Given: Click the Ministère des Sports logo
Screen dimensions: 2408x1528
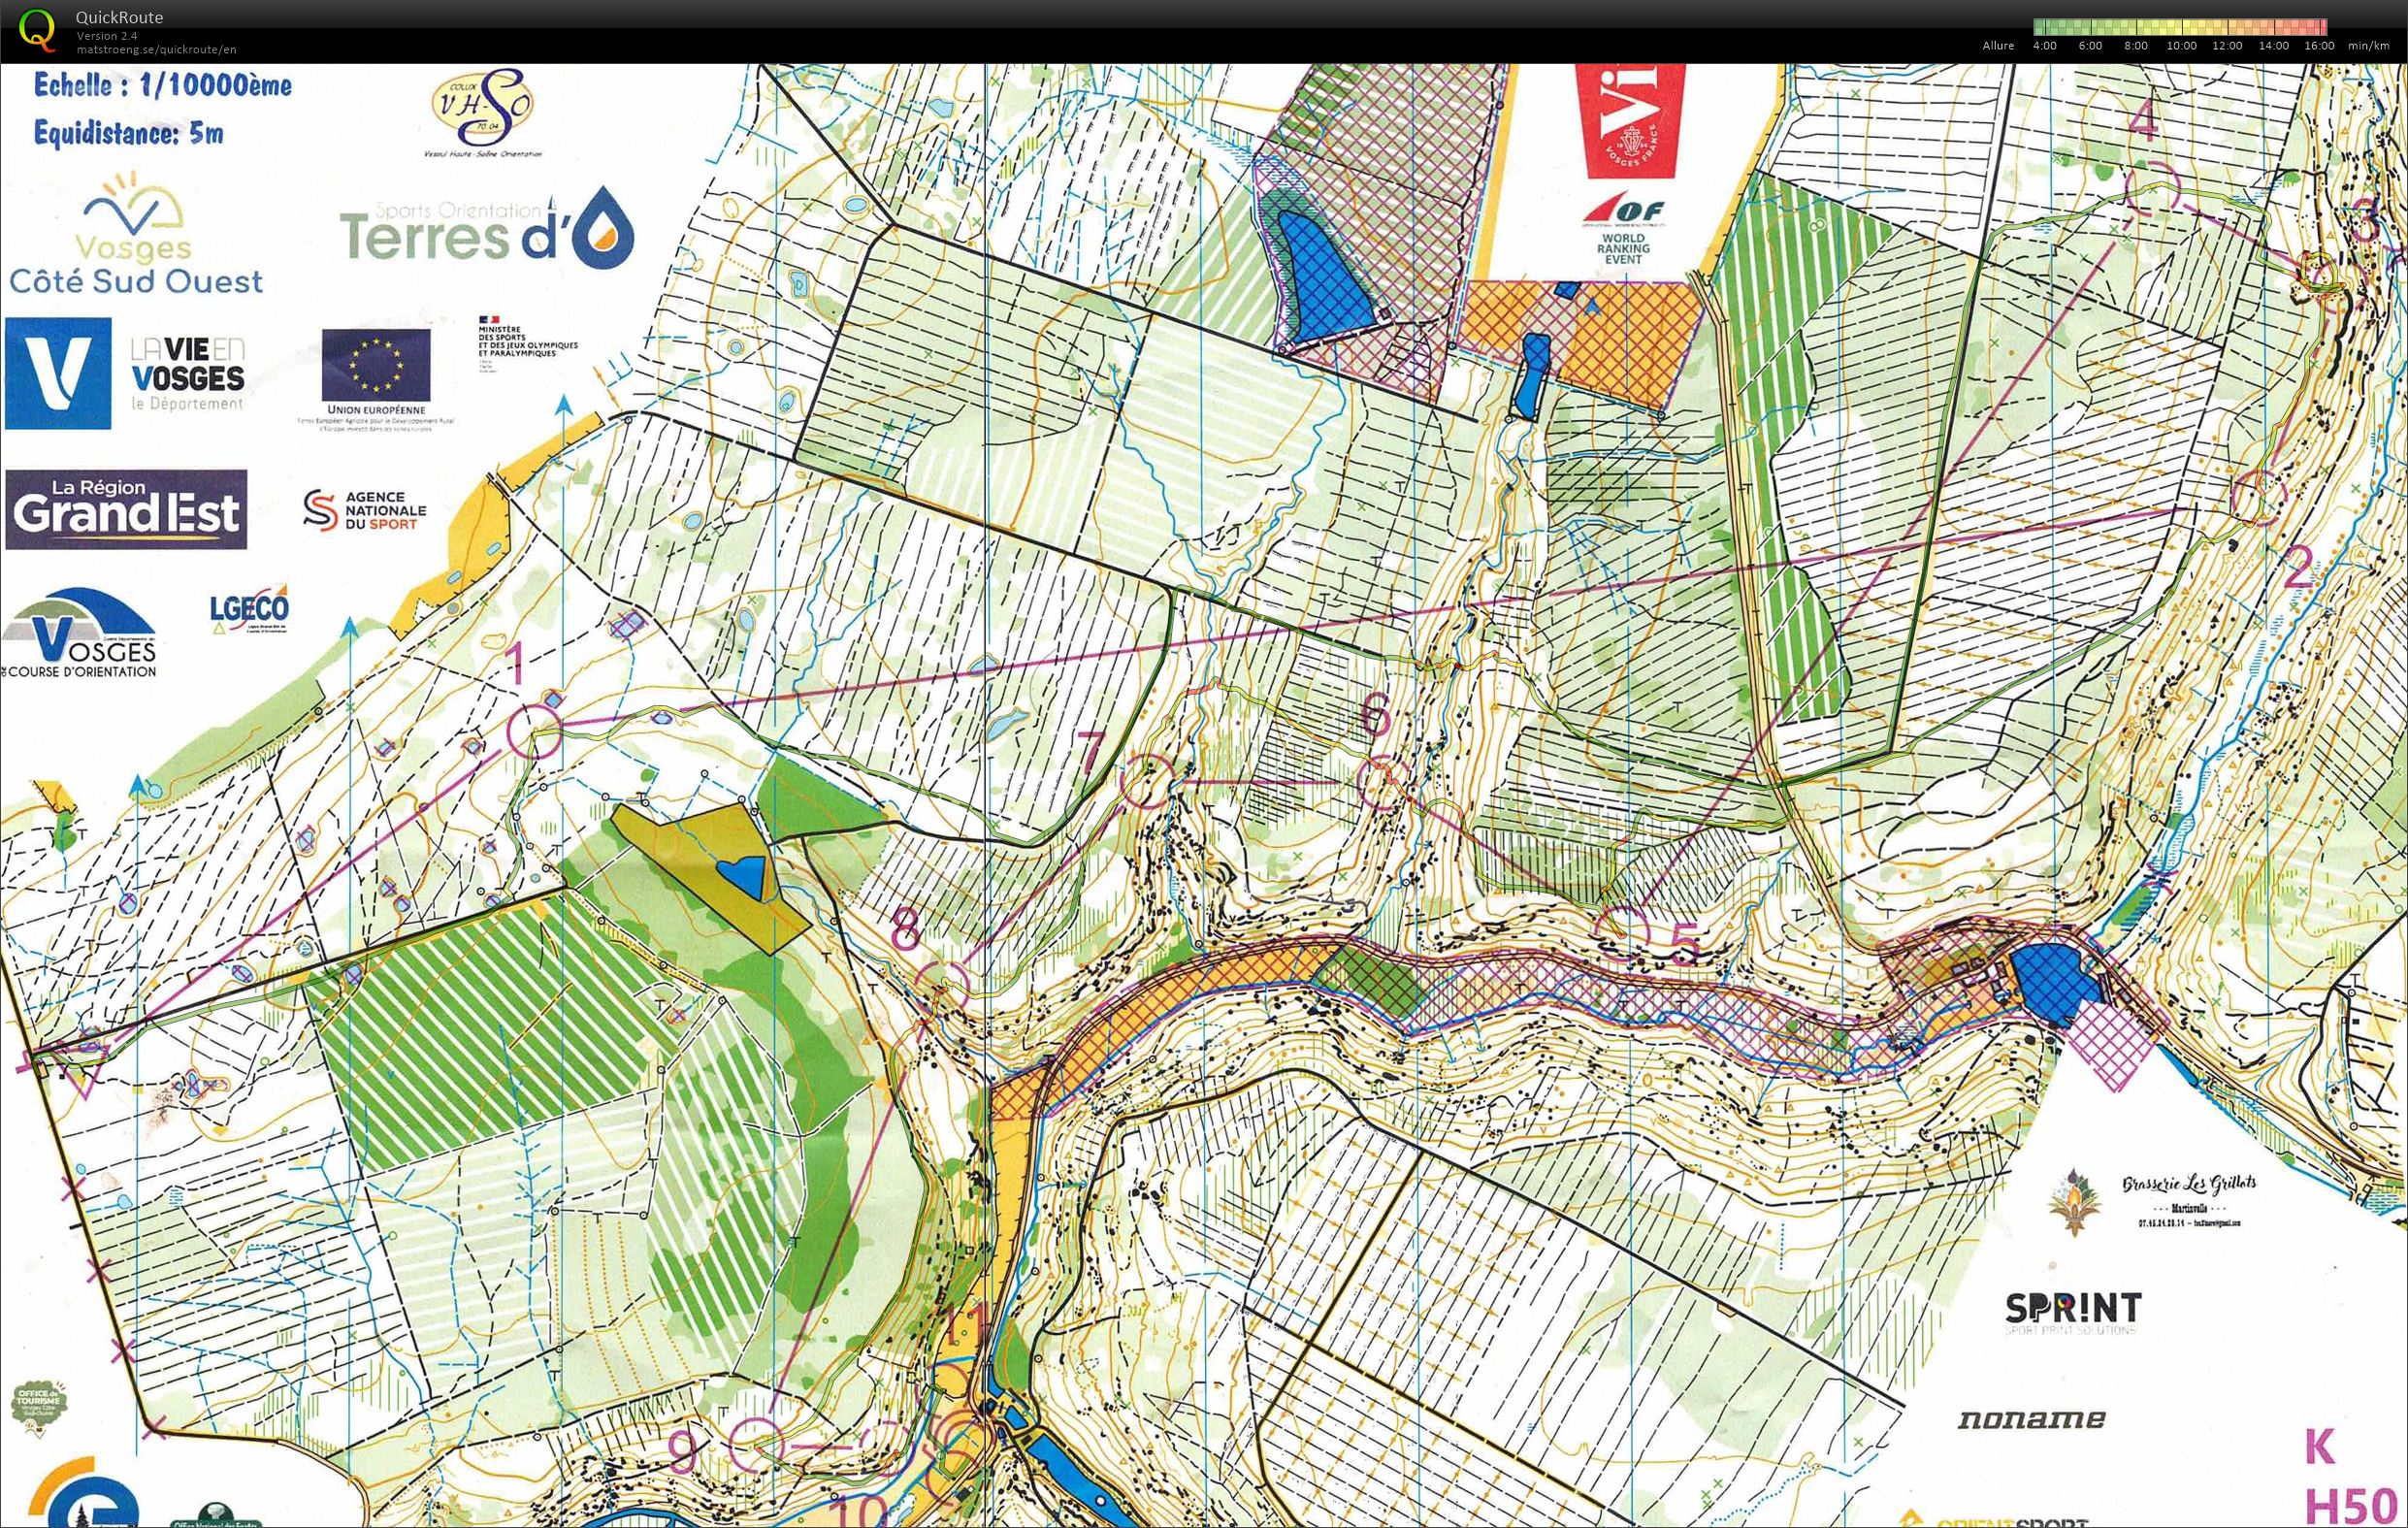Looking at the screenshot, I should (527, 343).
